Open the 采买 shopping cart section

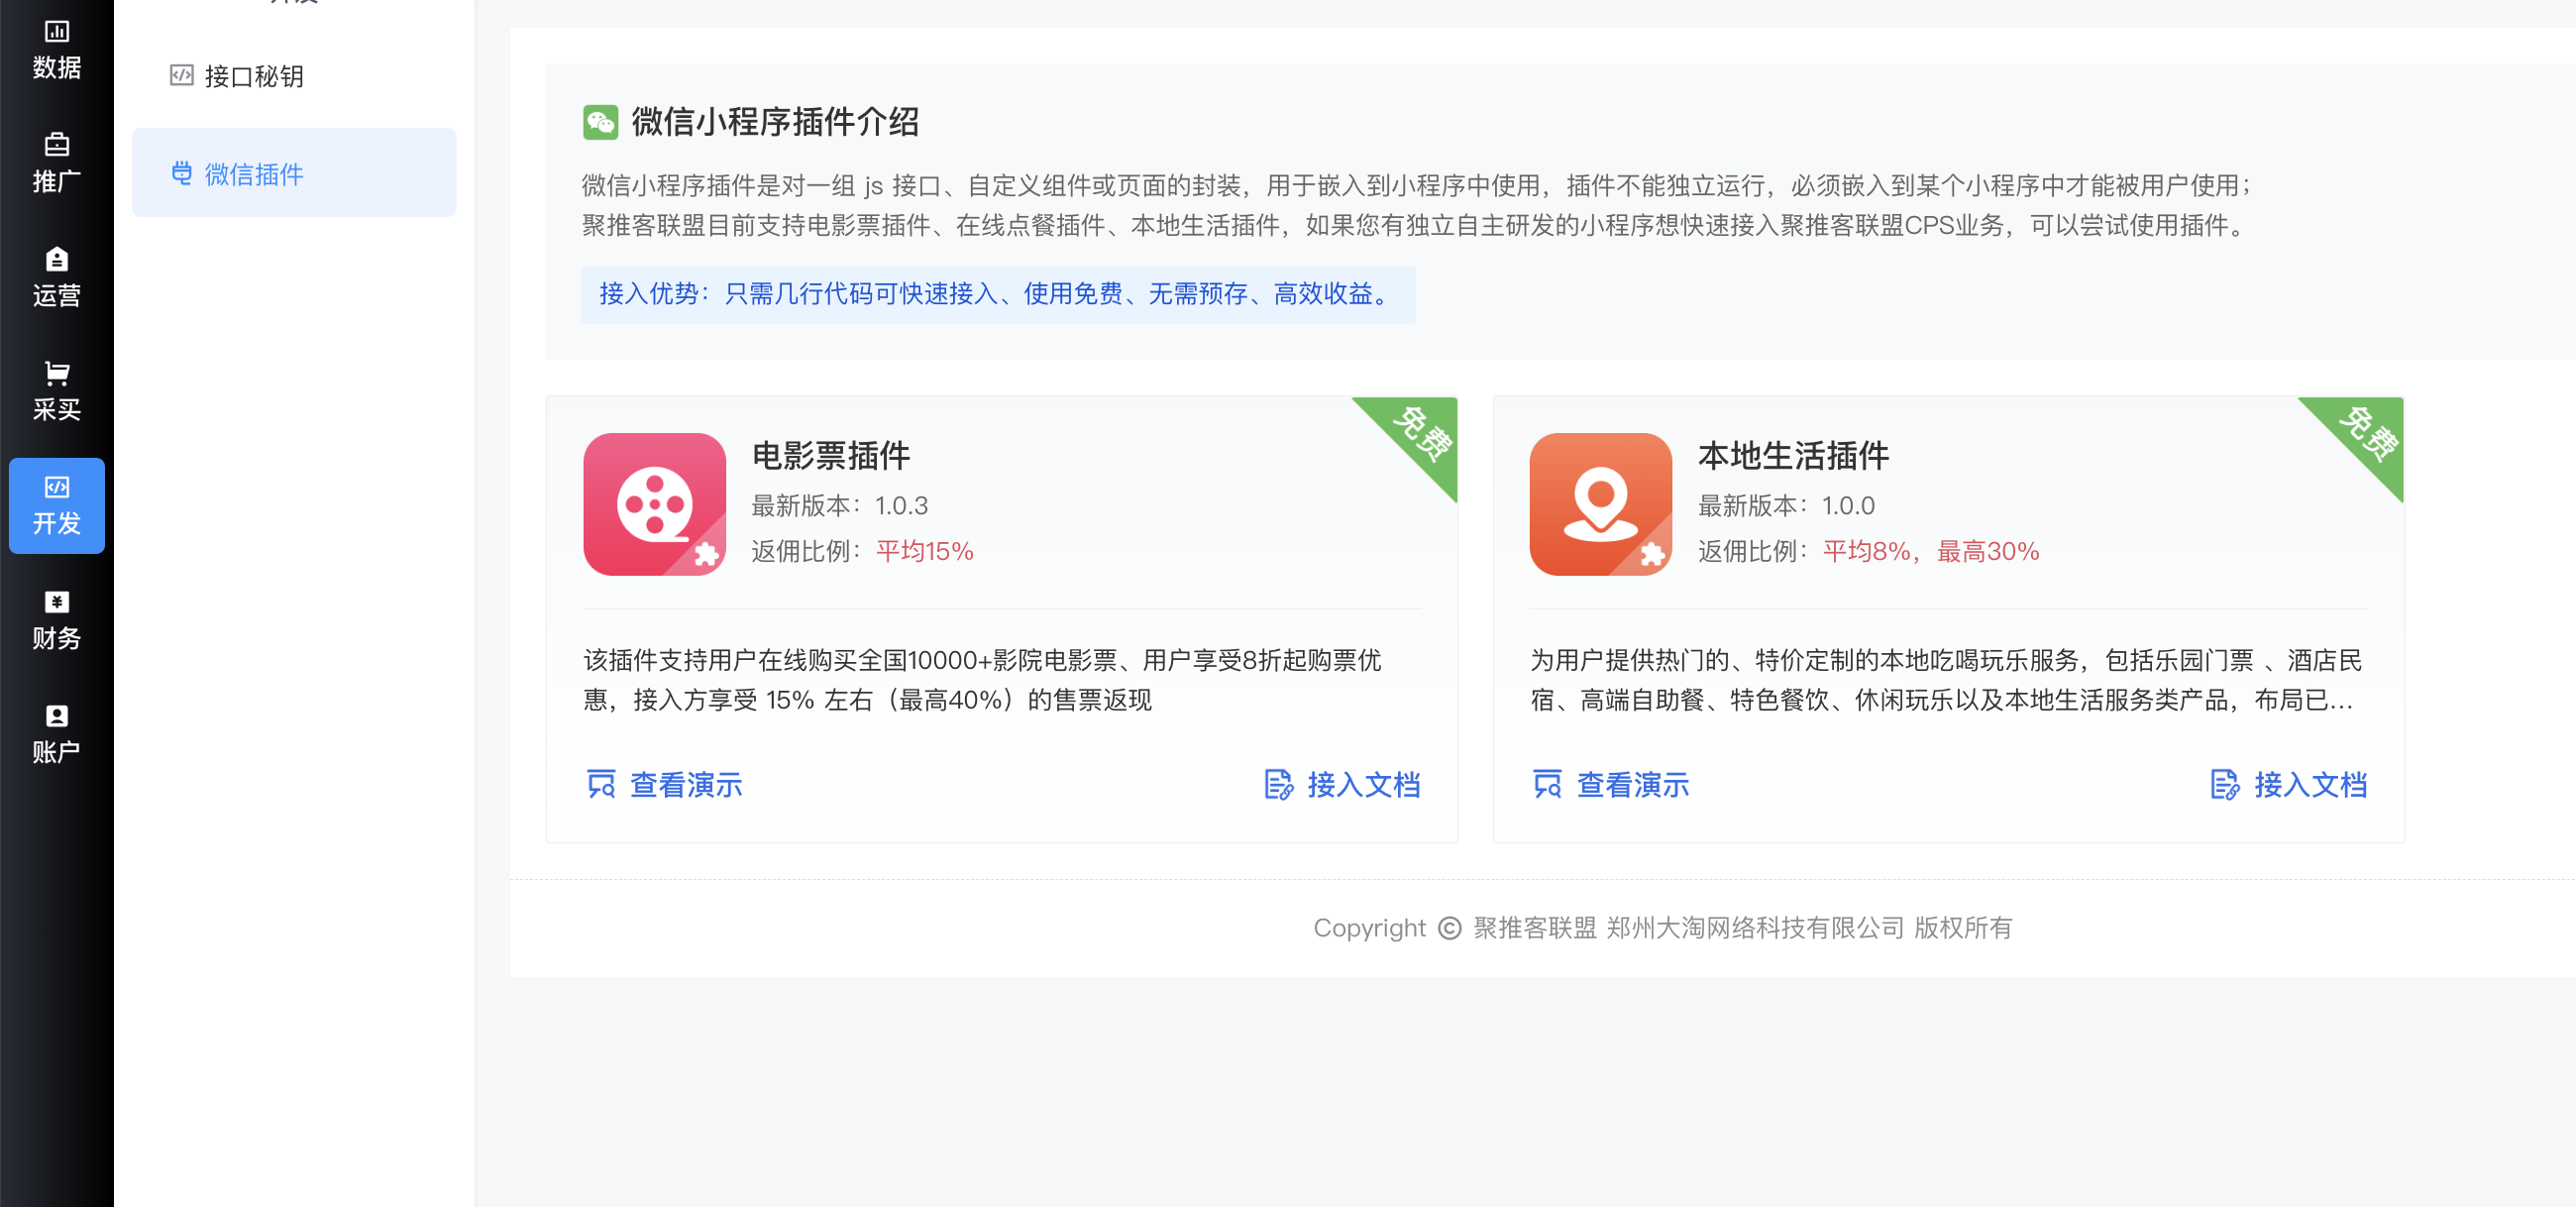point(56,391)
